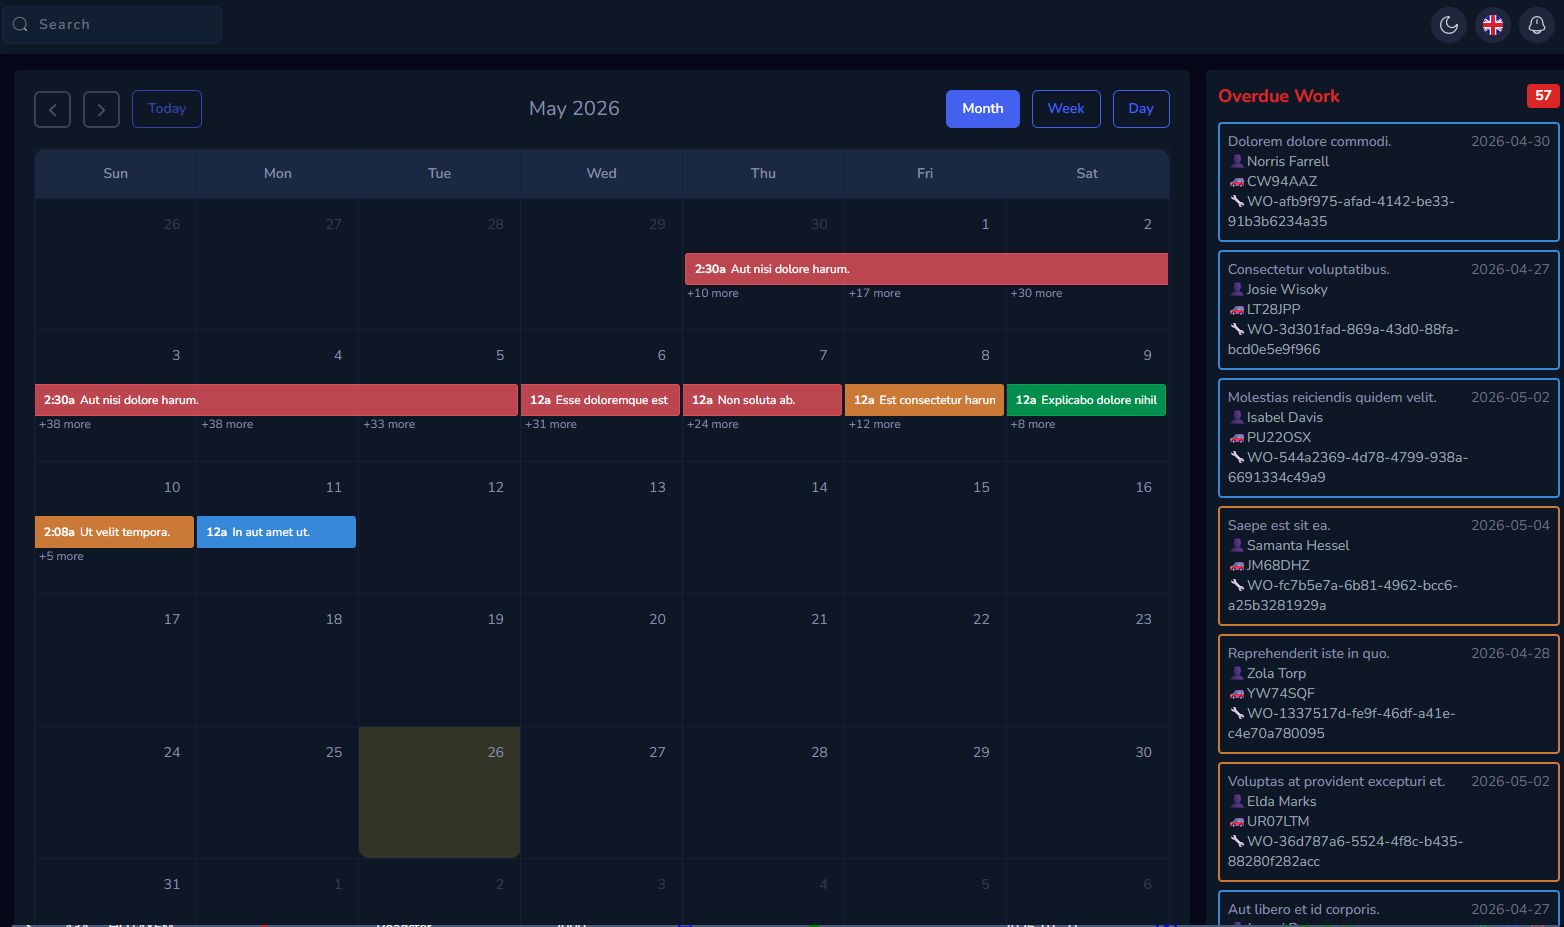
Task: Open overdue card 'Reprehenderit iste in quo.'
Action: point(1389,694)
